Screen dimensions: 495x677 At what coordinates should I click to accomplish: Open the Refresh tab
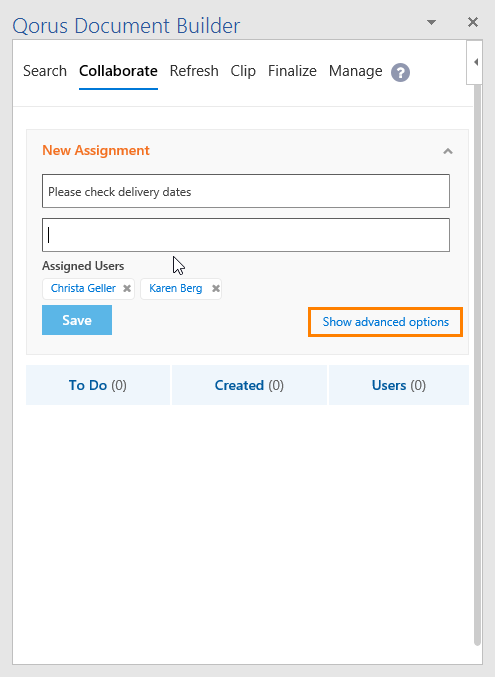pyautogui.click(x=194, y=71)
